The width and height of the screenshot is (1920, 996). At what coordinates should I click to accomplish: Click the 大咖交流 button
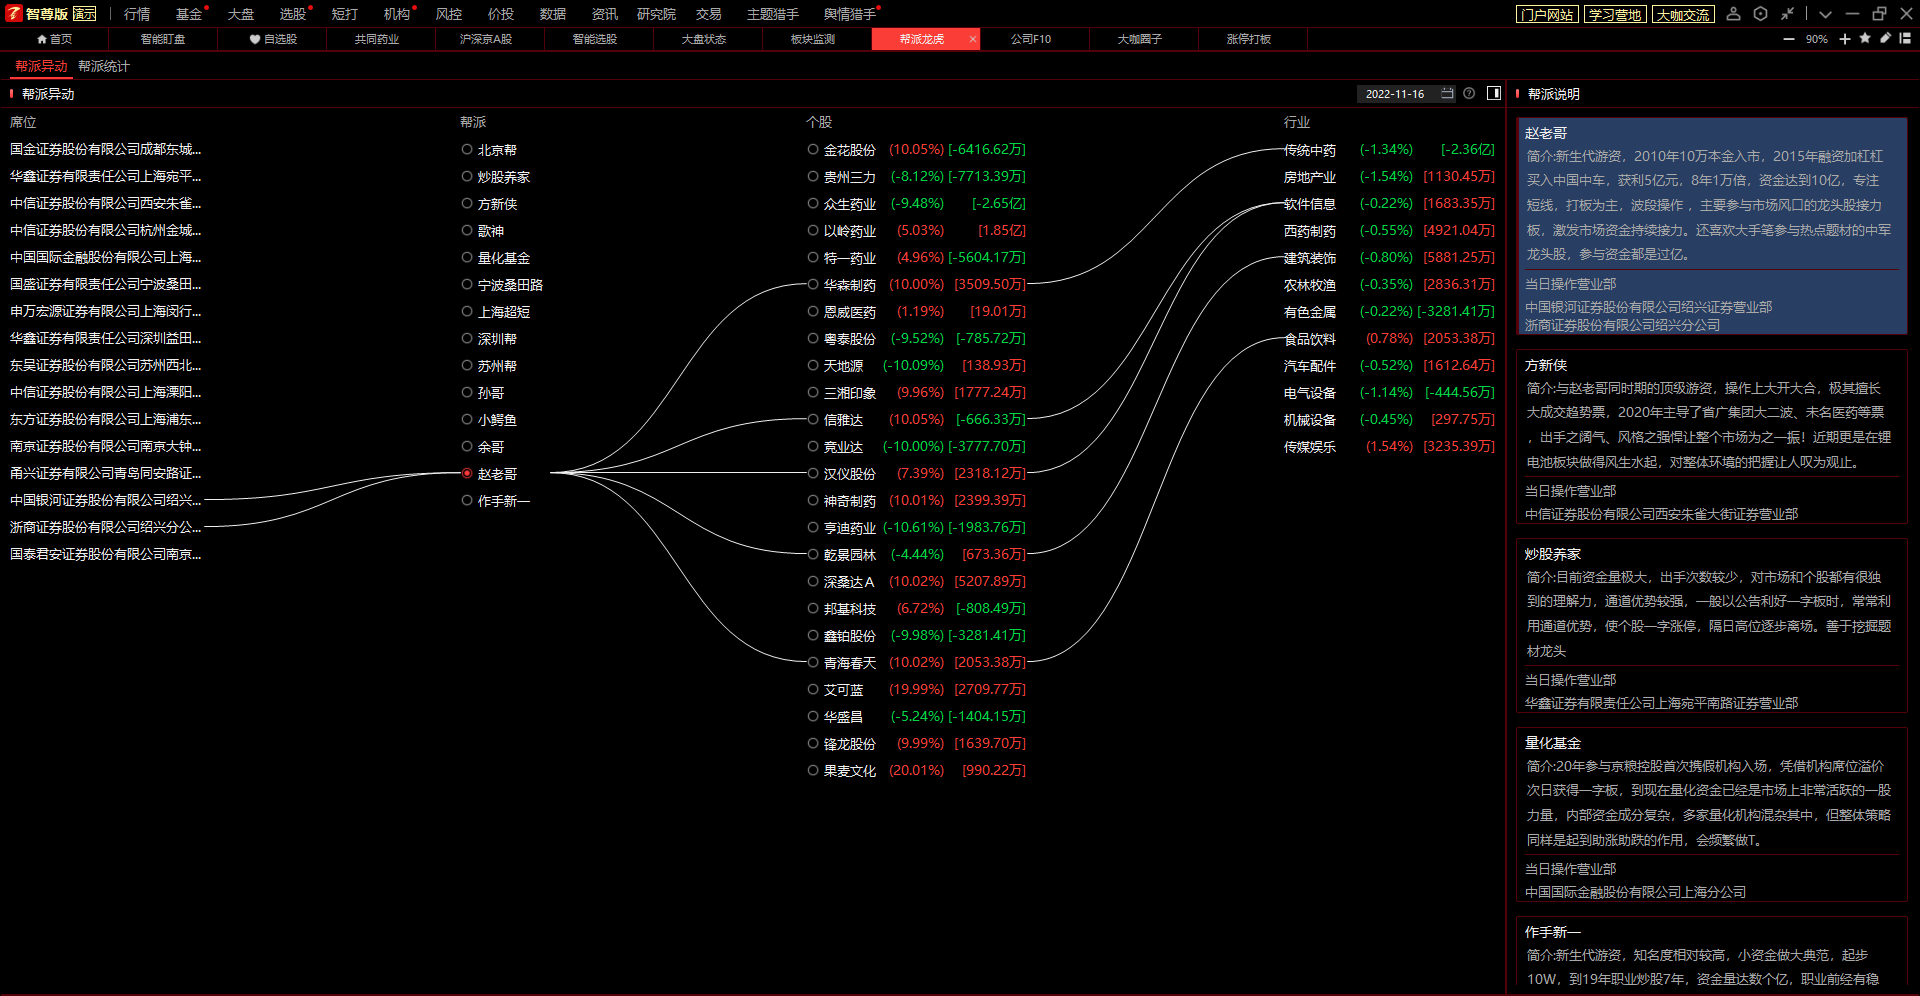click(x=1684, y=14)
